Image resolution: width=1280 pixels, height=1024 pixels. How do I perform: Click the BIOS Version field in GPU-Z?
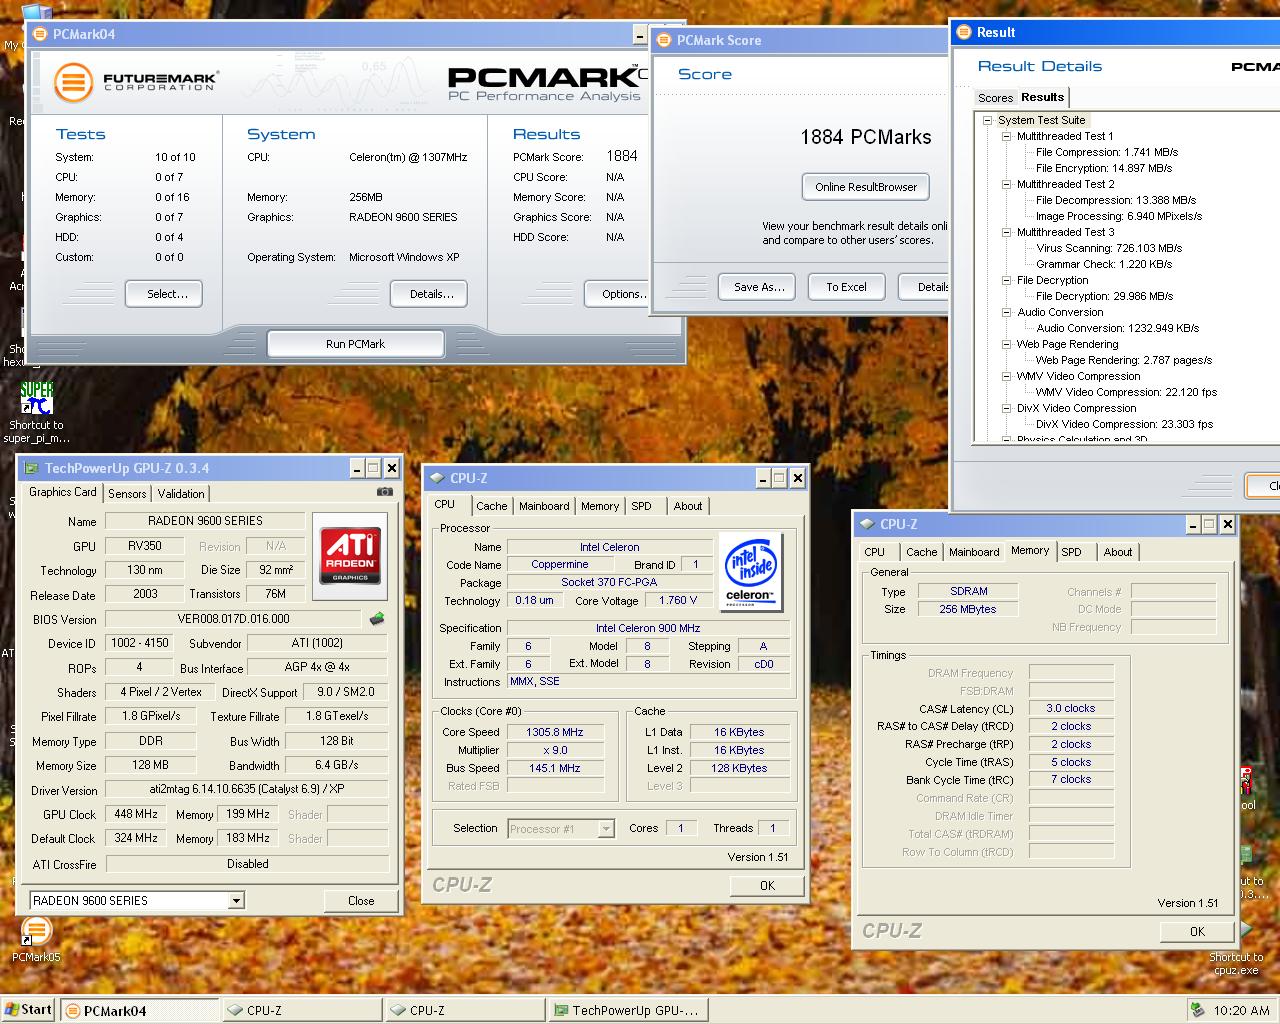[x=233, y=619]
